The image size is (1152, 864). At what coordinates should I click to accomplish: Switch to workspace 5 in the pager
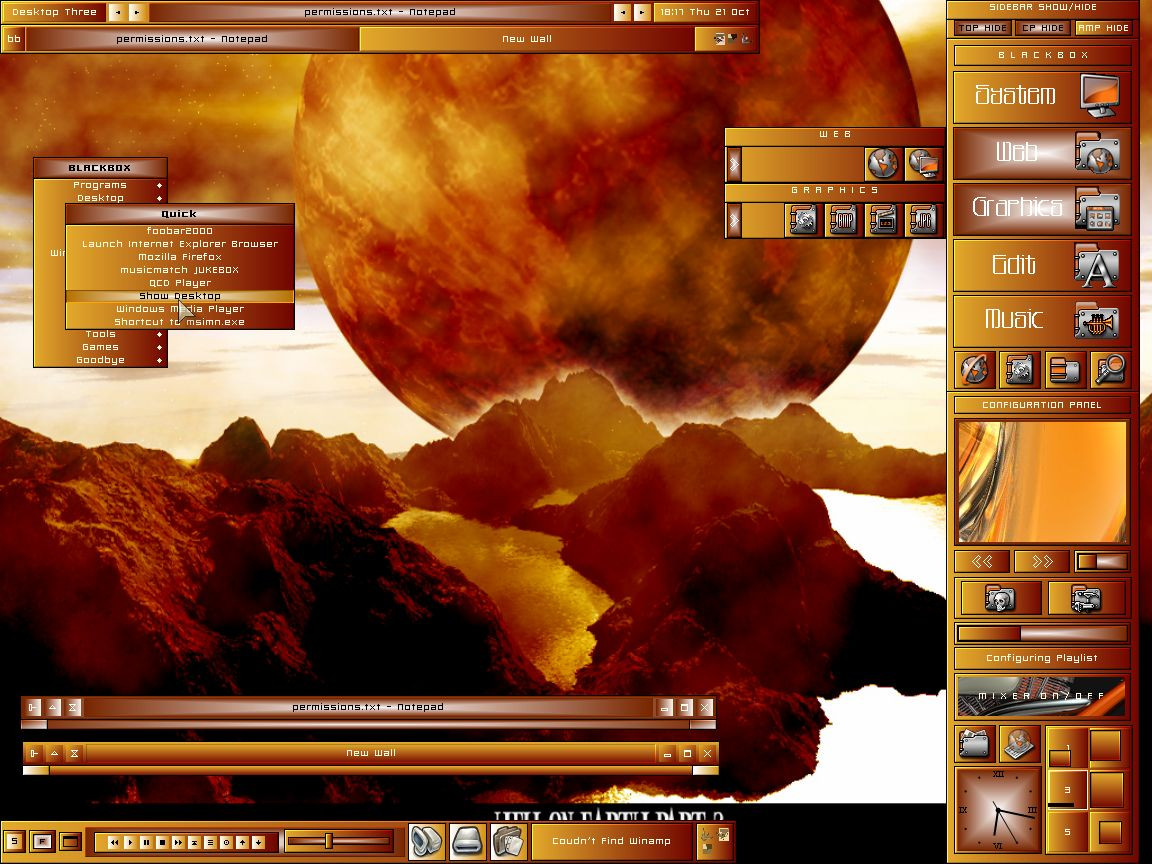click(1066, 832)
